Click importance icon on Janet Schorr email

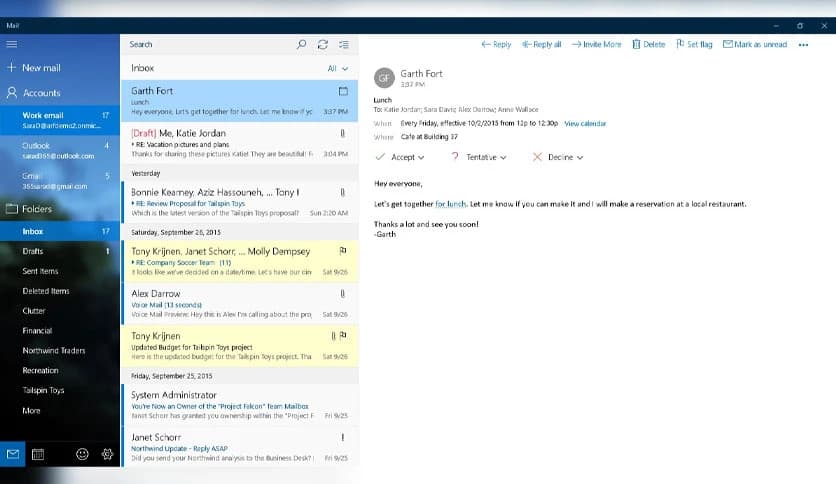342,438
